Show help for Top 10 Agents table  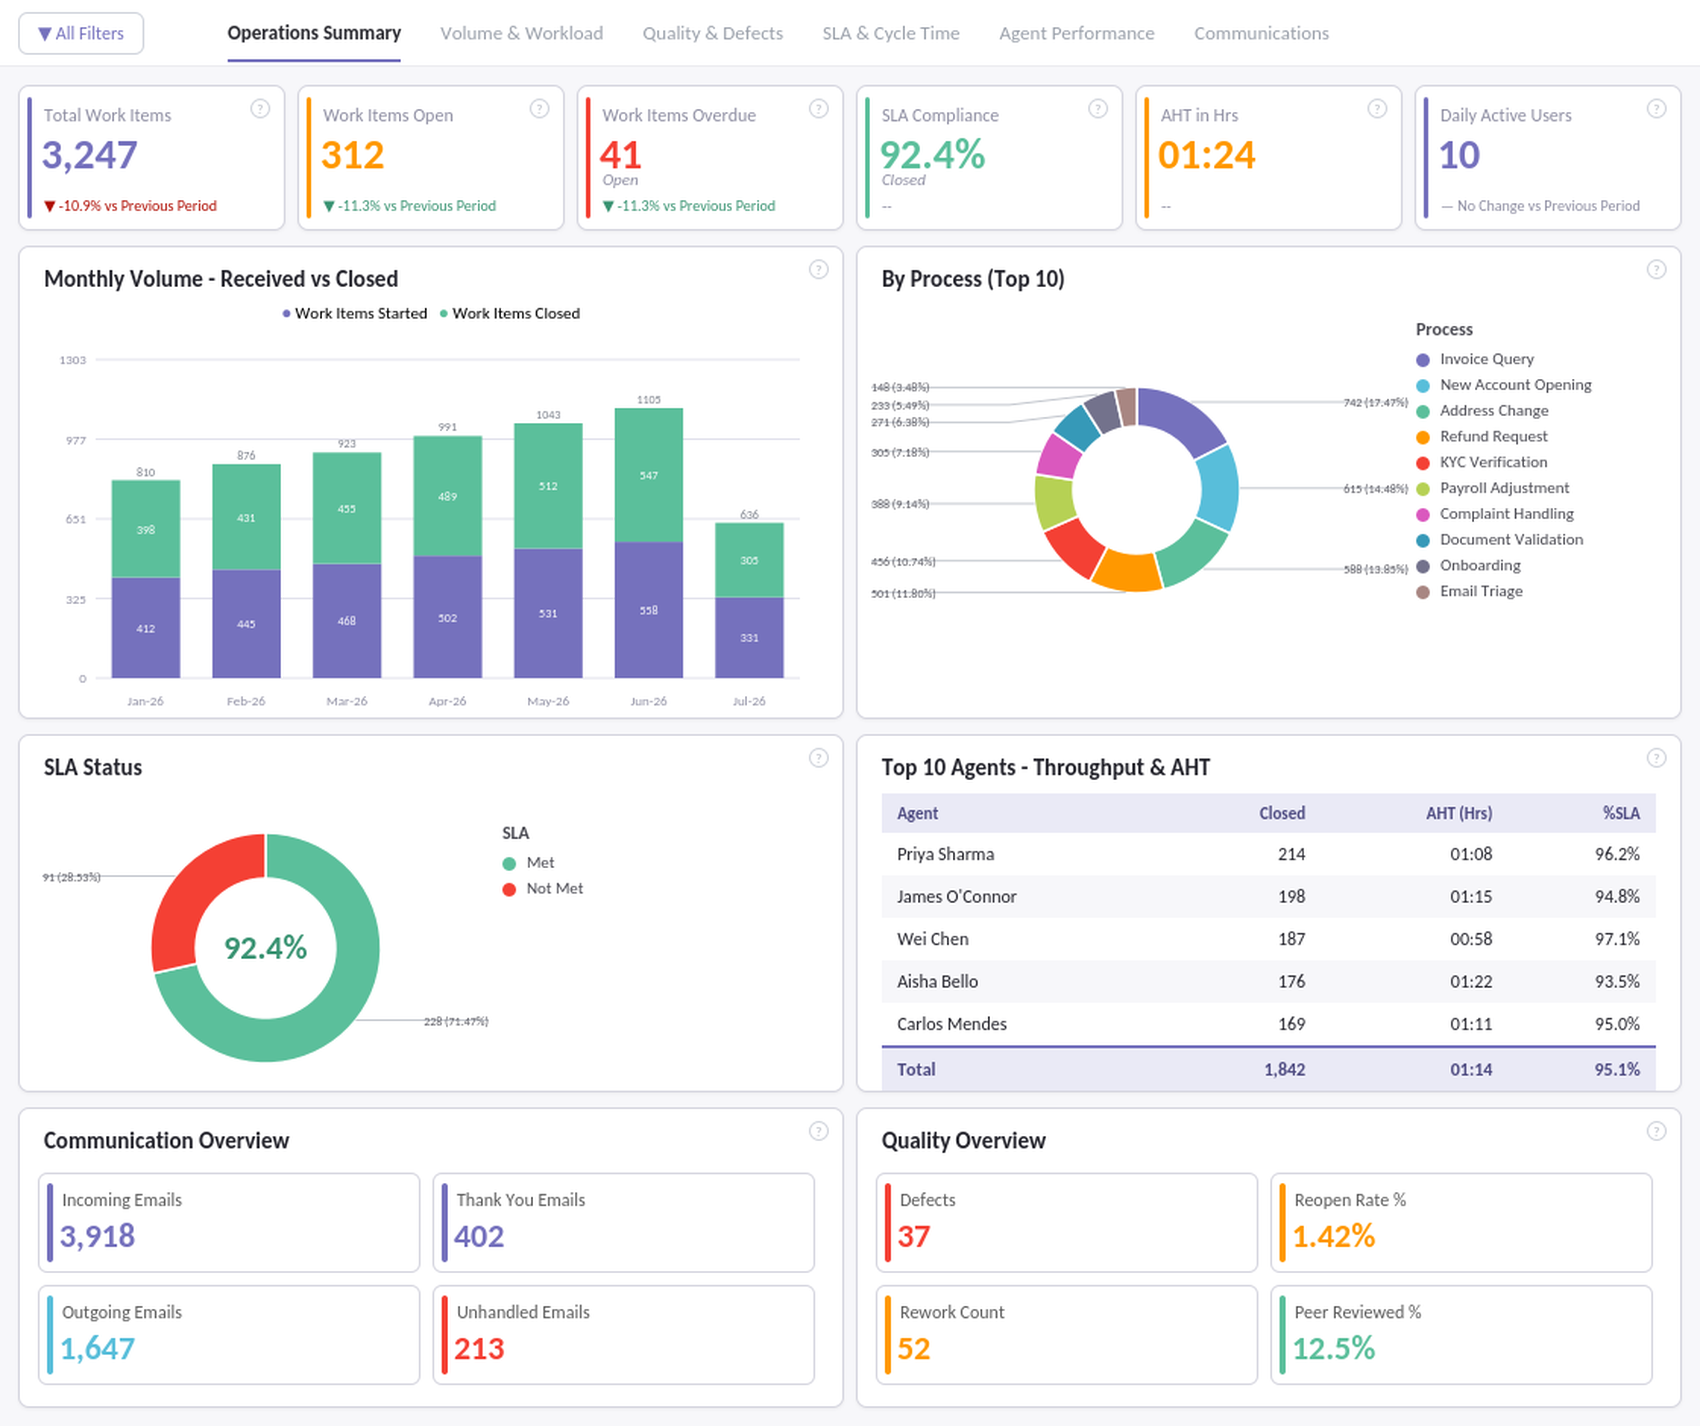click(x=1657, y=758)
